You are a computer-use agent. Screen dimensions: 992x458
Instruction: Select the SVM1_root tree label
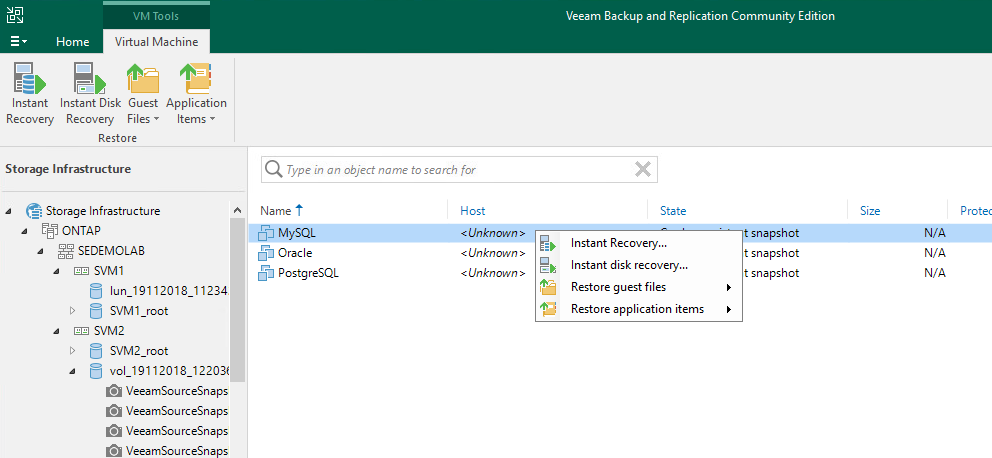tap(139, 311)
